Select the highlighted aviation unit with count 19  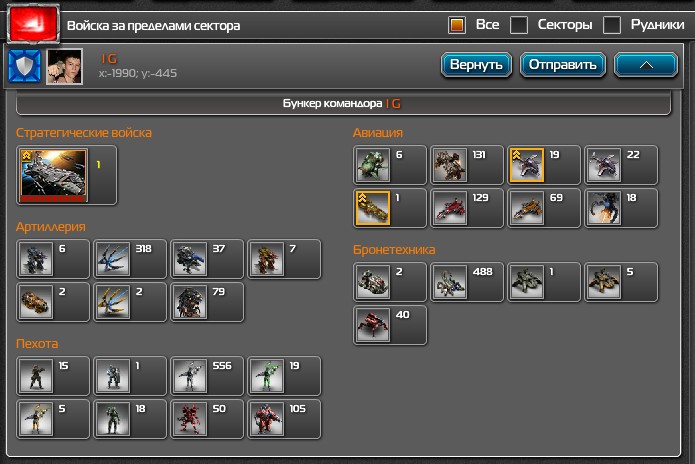544,165
